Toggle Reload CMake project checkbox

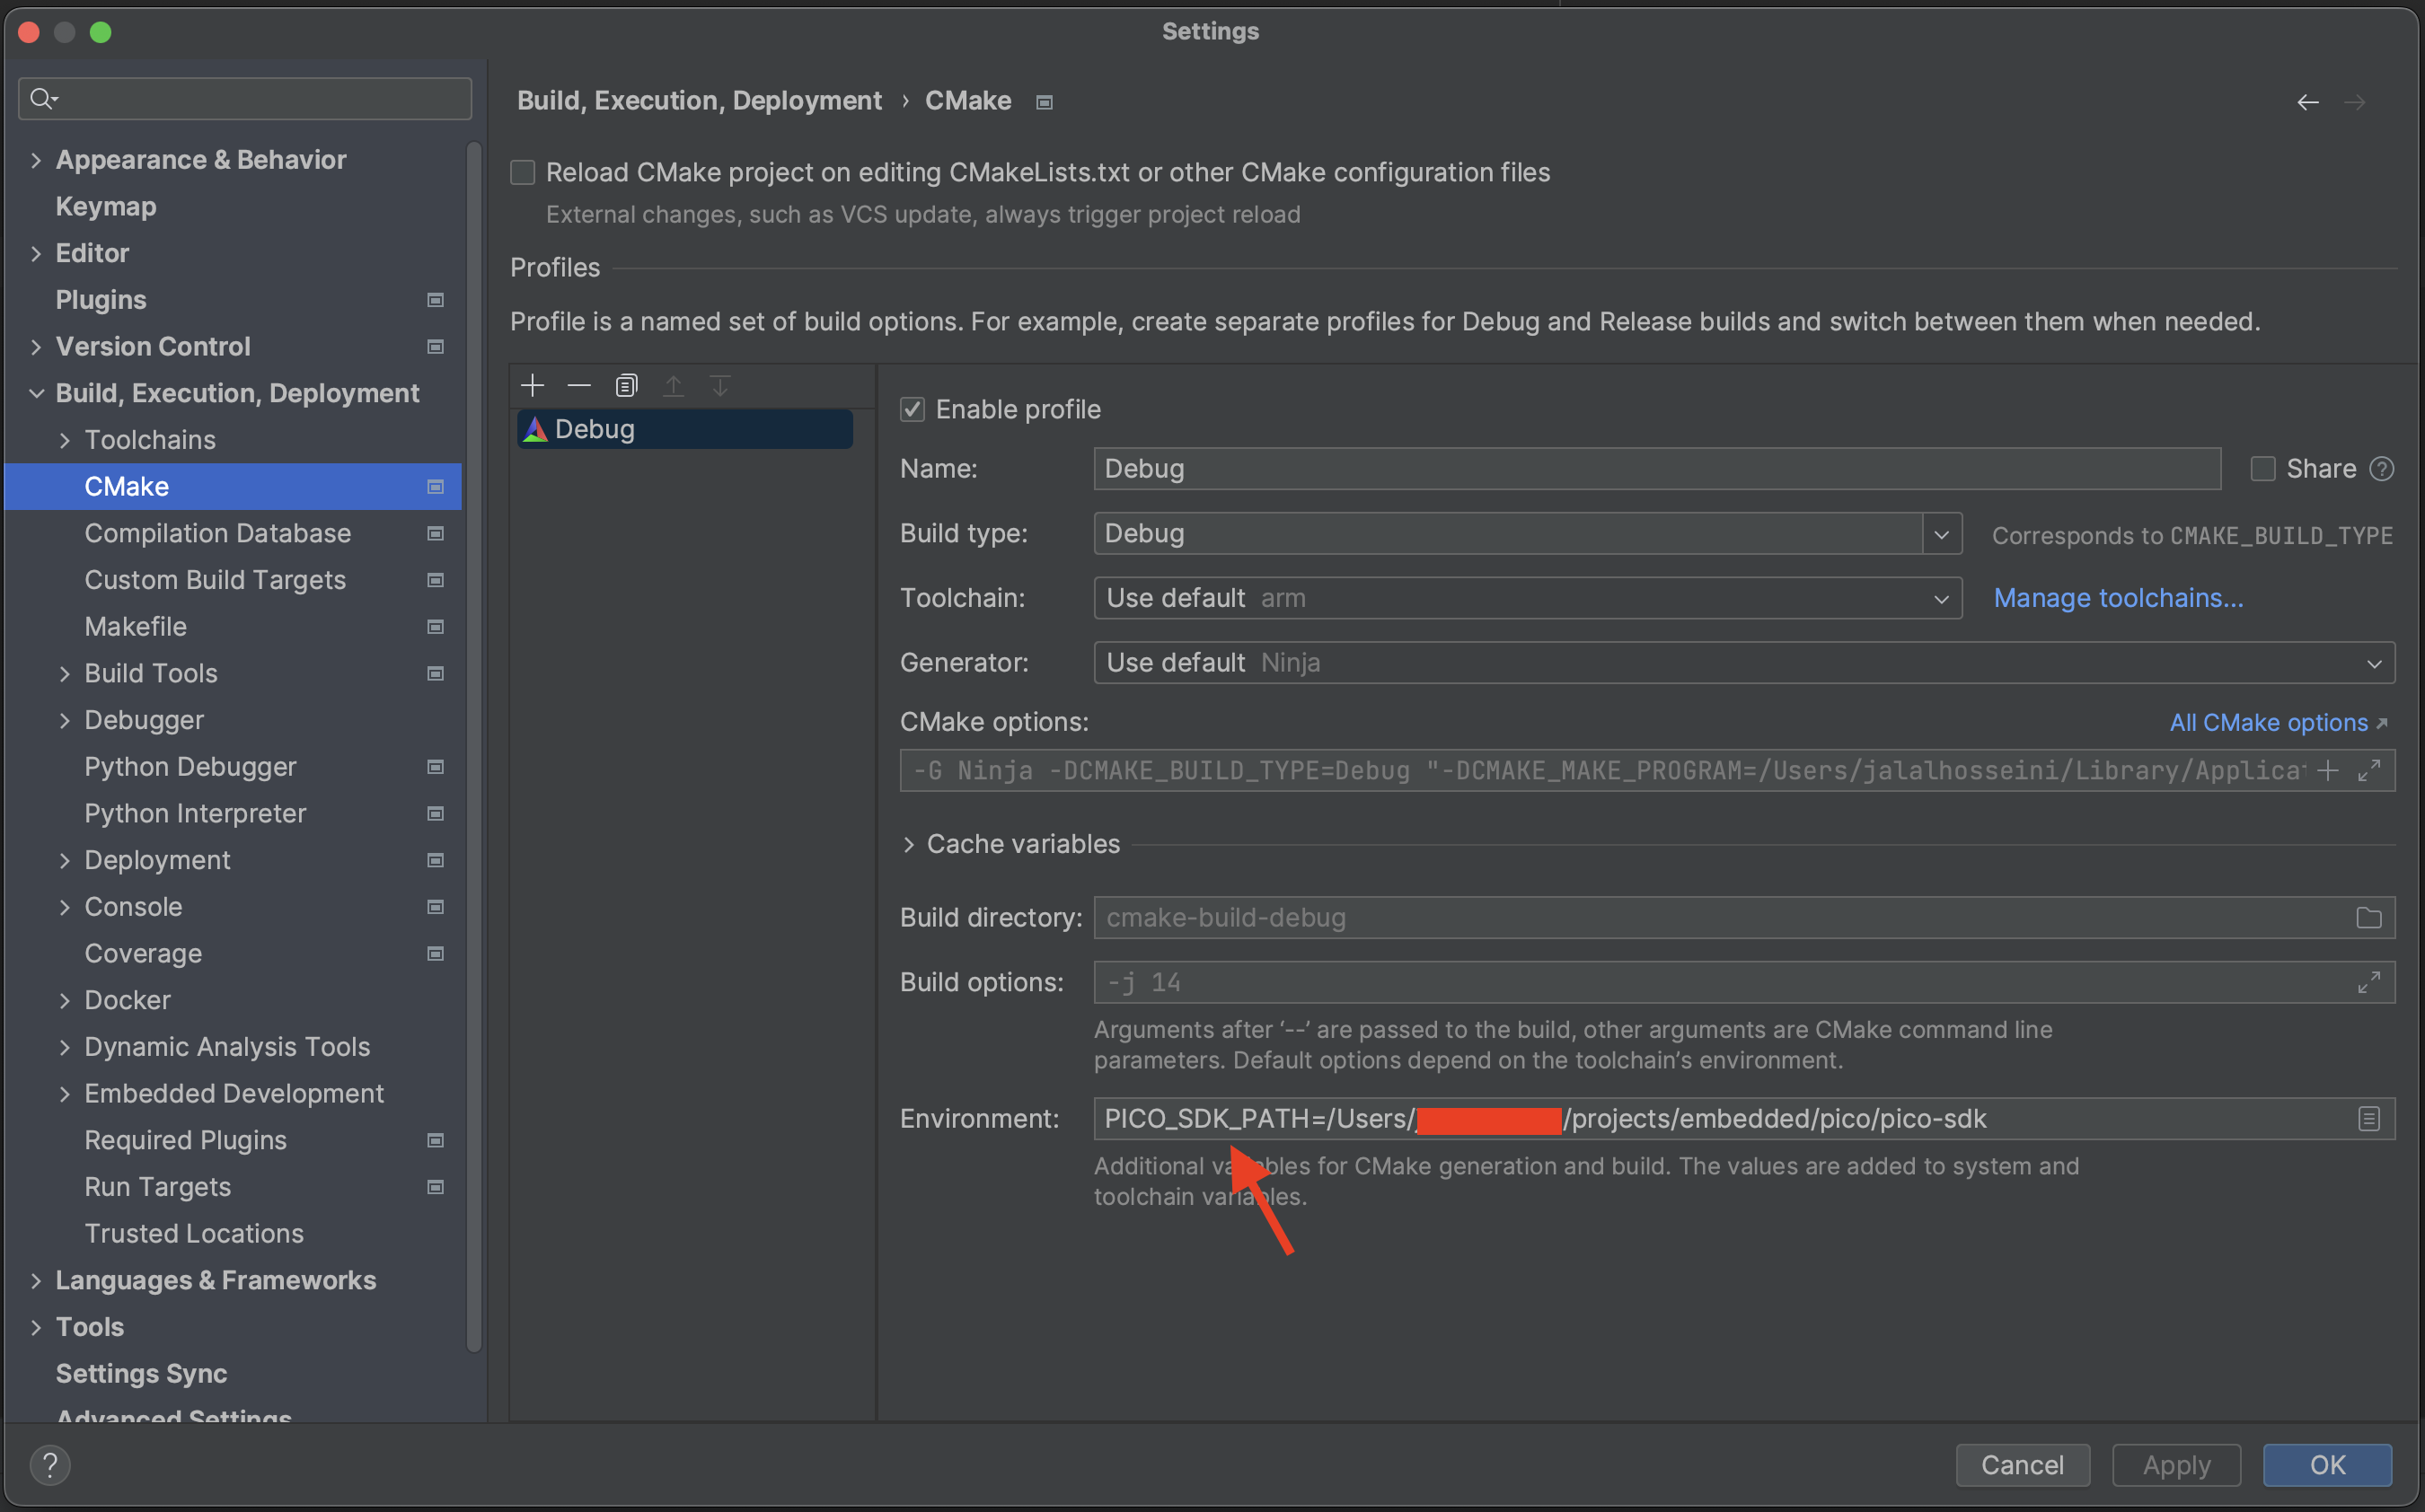click(x=523, y=172)
